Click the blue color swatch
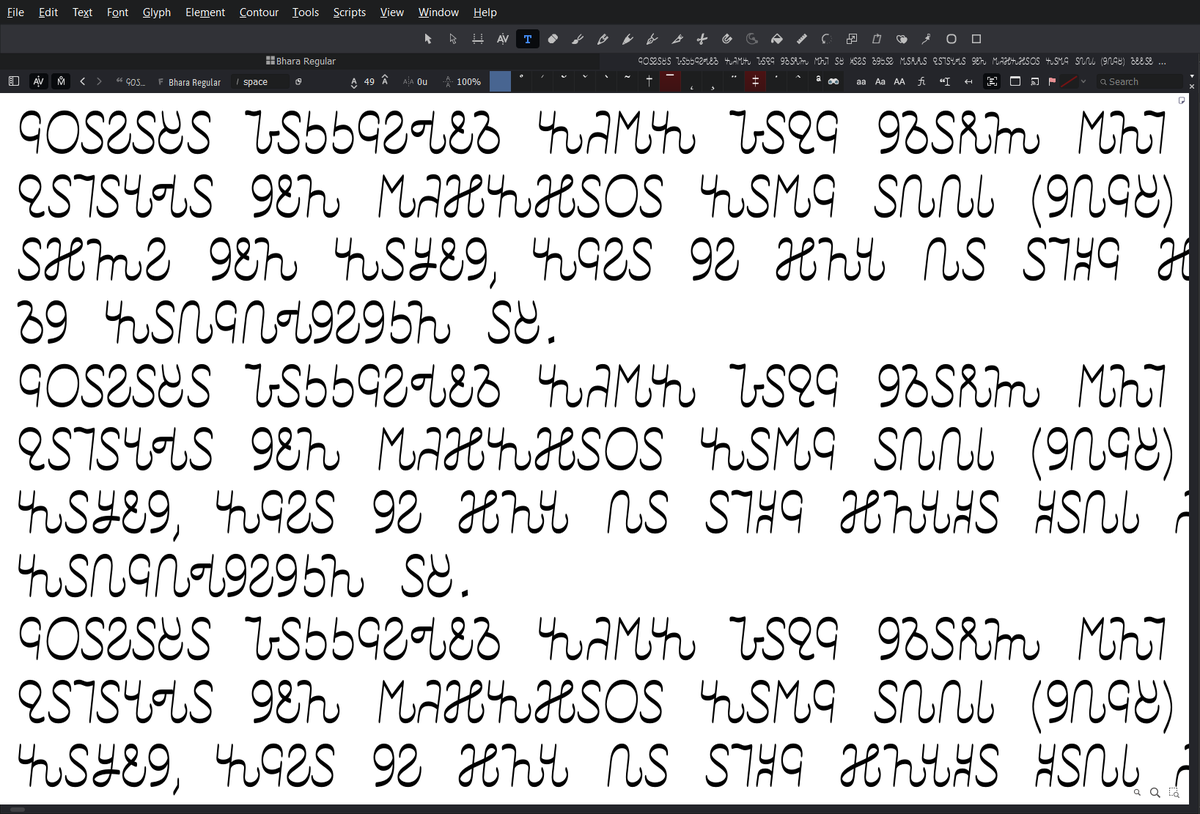Screen dimensions: 1200x814 click(x=500, y=81)
